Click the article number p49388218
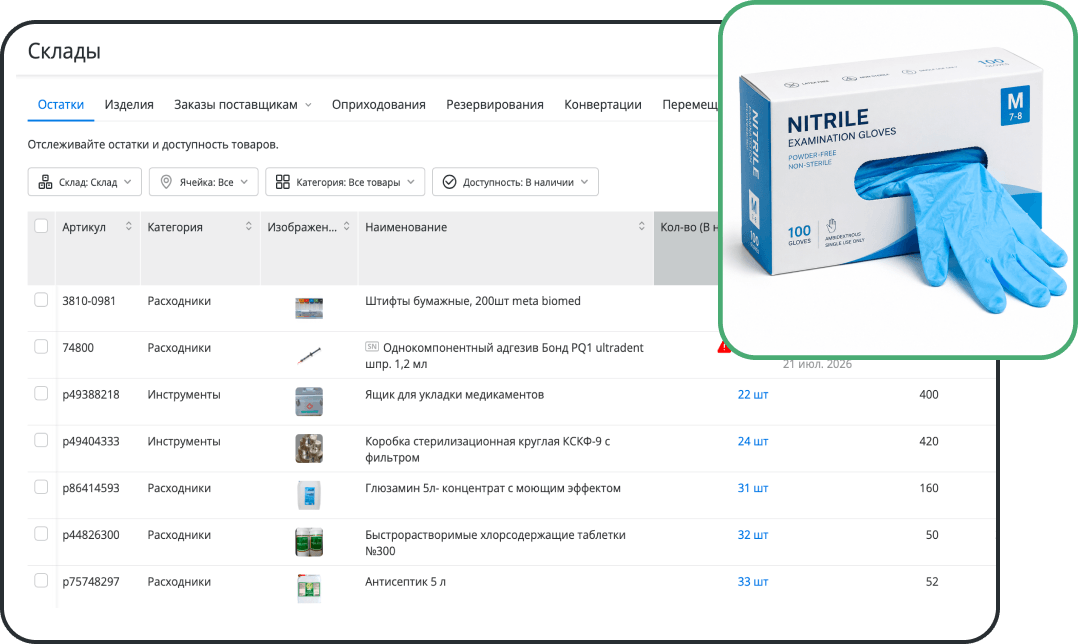 tap(91, 395)
